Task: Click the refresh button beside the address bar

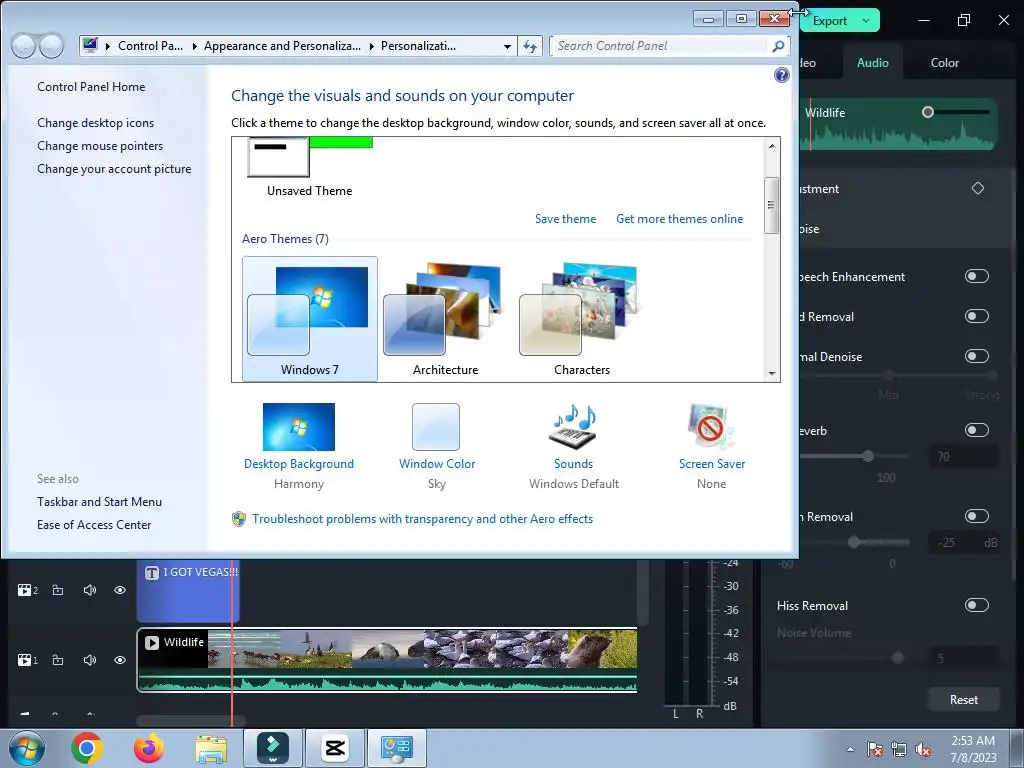Action: (530, 46)
